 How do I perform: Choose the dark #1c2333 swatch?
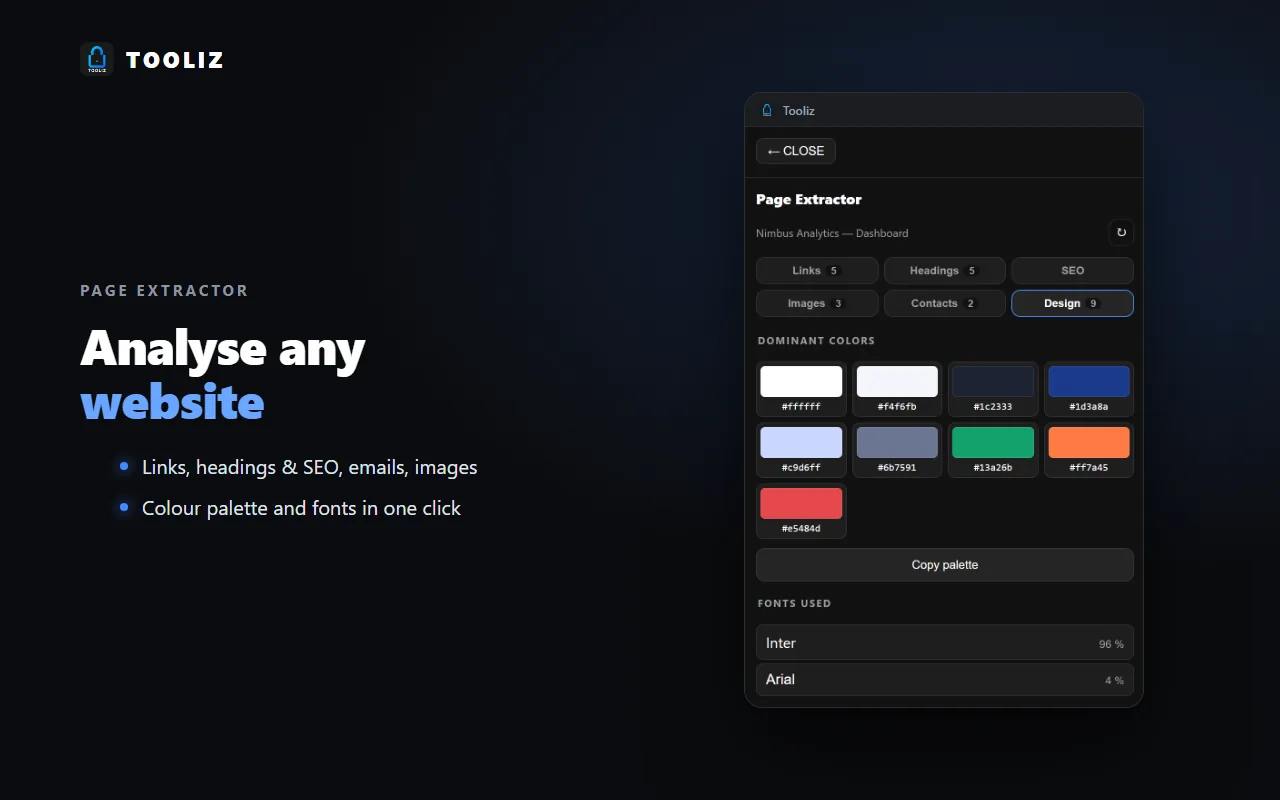pyautogui.click(x=993, y=389)
